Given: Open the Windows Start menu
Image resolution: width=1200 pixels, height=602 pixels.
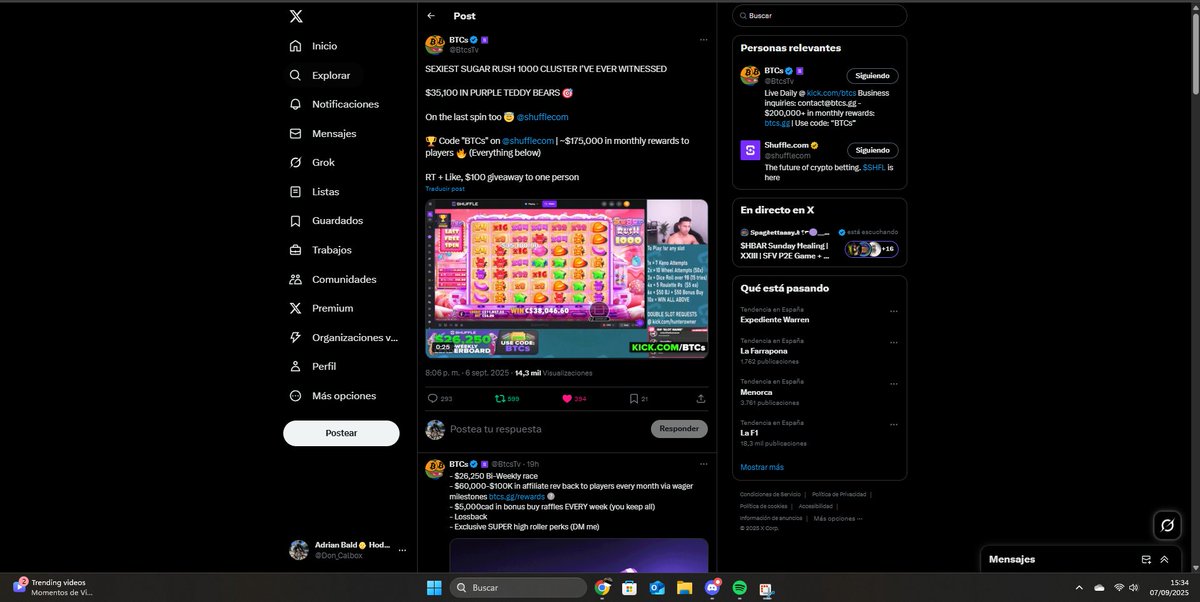Looking at the screenshot, I should (x=434, y=587).
